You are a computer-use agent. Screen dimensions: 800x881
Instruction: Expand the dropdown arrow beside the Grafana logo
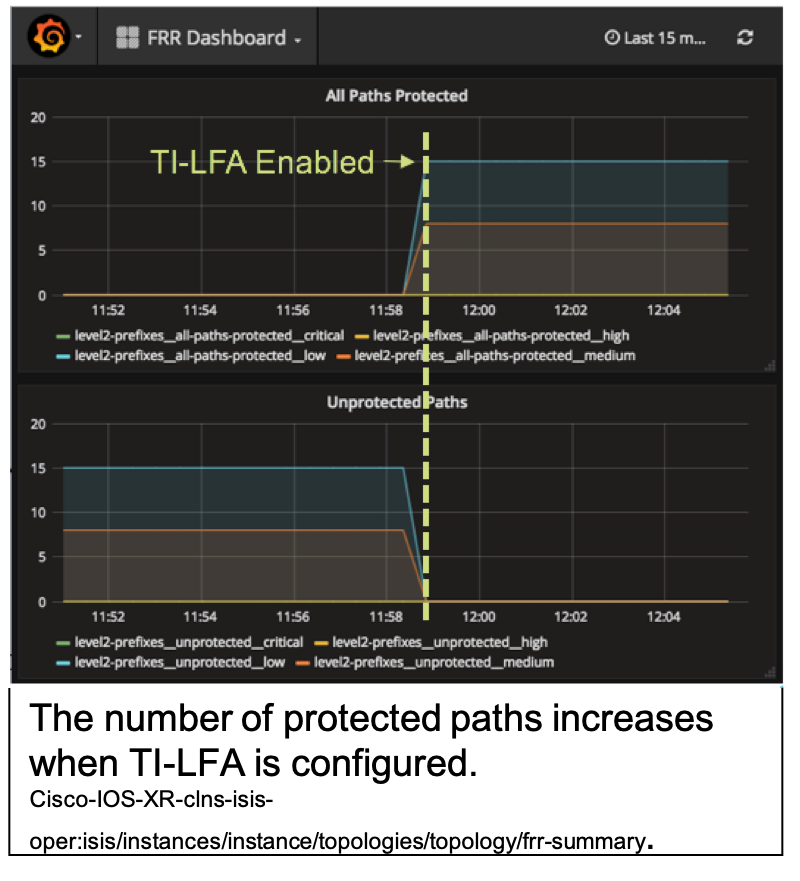pyautogui.click(x=79, y=37)
